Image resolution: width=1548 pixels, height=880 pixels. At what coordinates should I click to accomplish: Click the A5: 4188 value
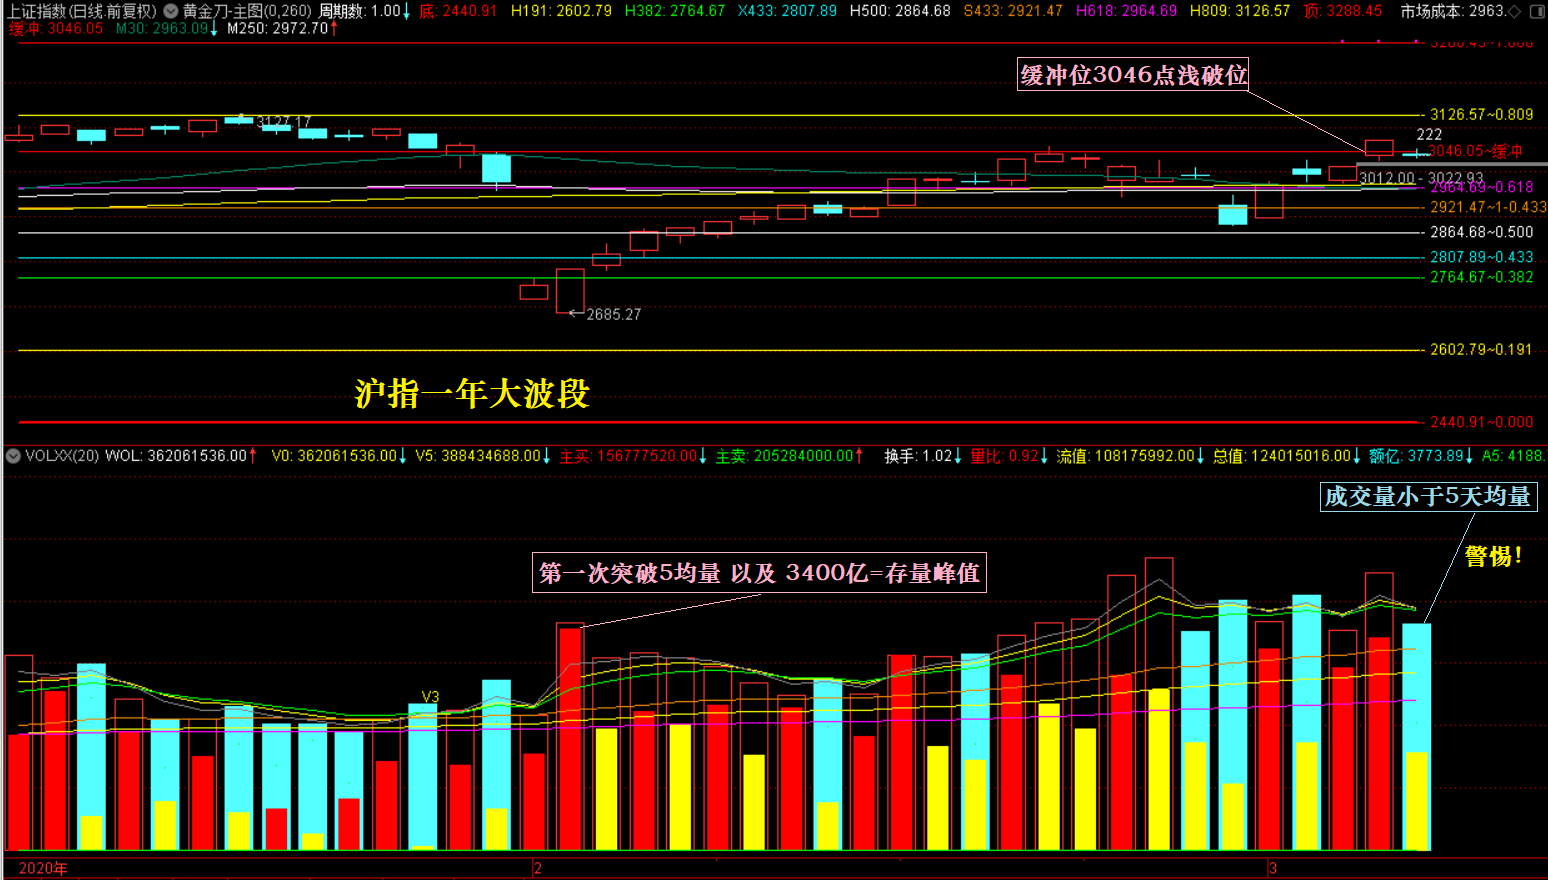(1513, 456)
